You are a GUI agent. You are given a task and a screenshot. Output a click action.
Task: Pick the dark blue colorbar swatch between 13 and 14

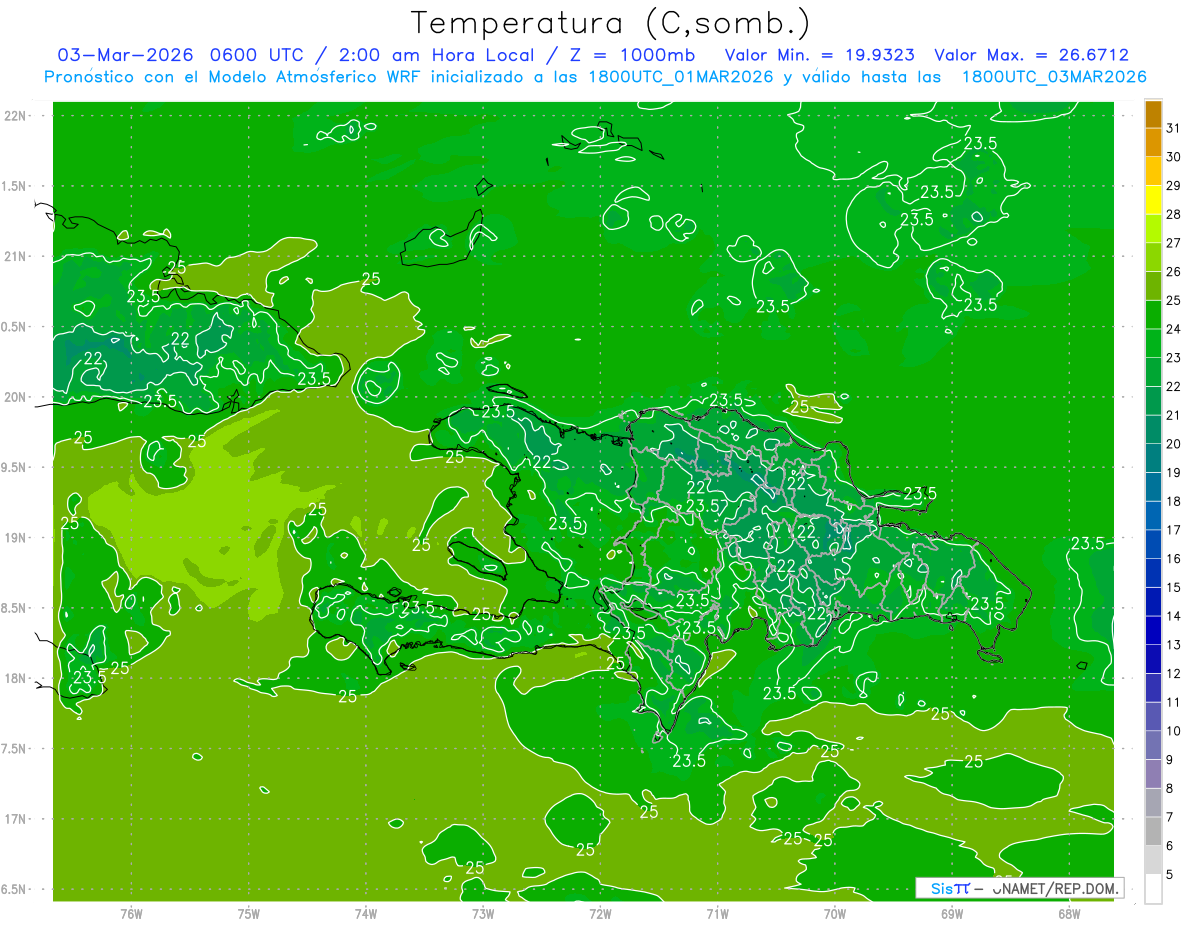point(1154,630)
